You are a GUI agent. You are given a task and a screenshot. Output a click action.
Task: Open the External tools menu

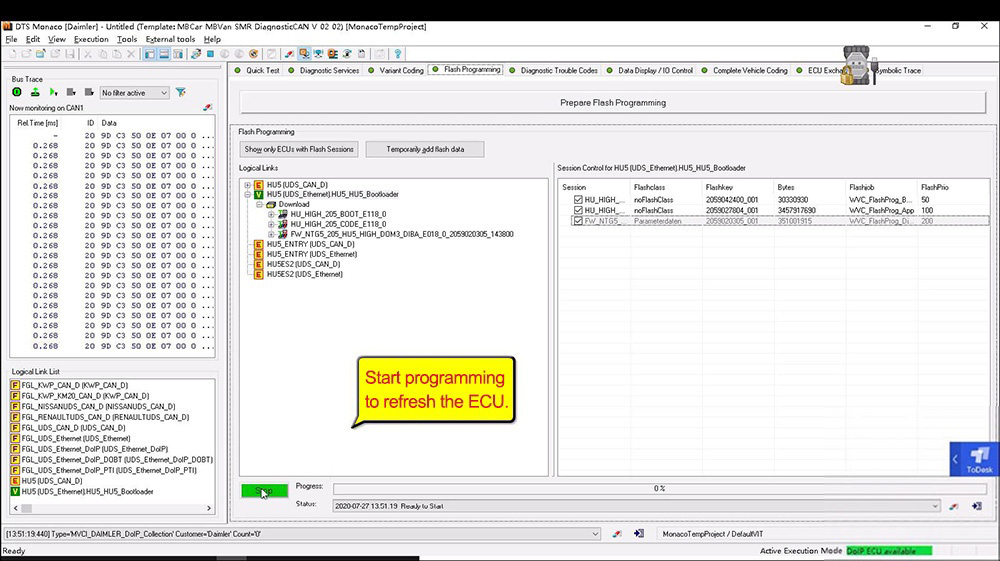point(170,40)
